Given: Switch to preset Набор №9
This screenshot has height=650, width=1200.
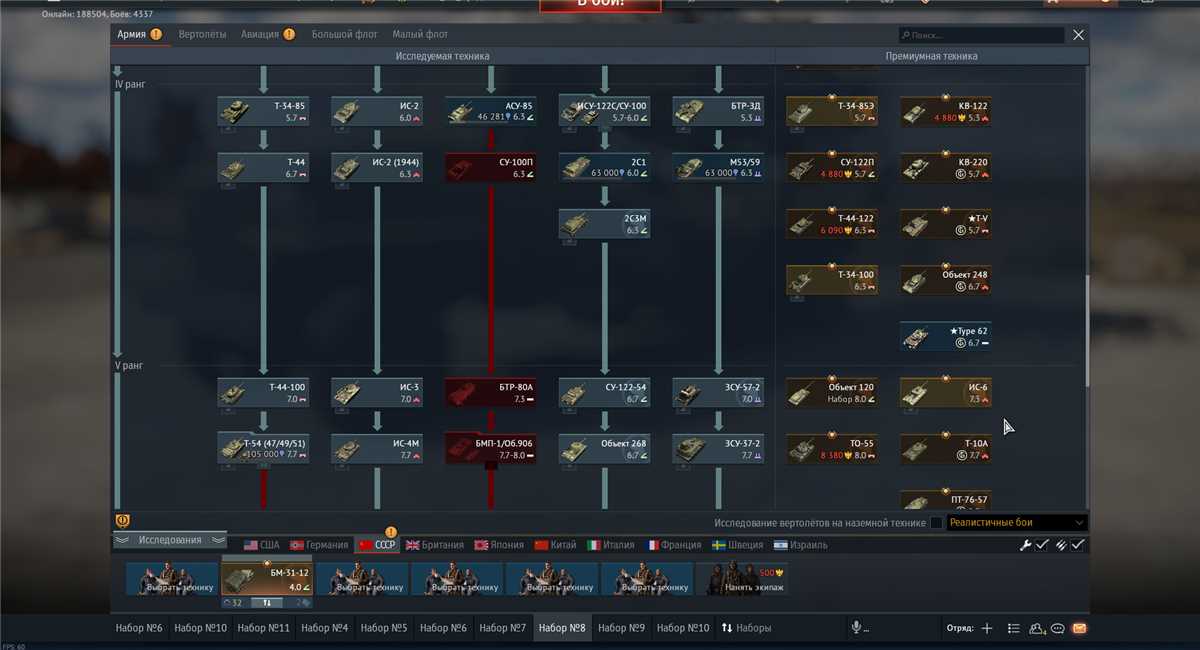Looking at the screenshot, I should 622,628.
